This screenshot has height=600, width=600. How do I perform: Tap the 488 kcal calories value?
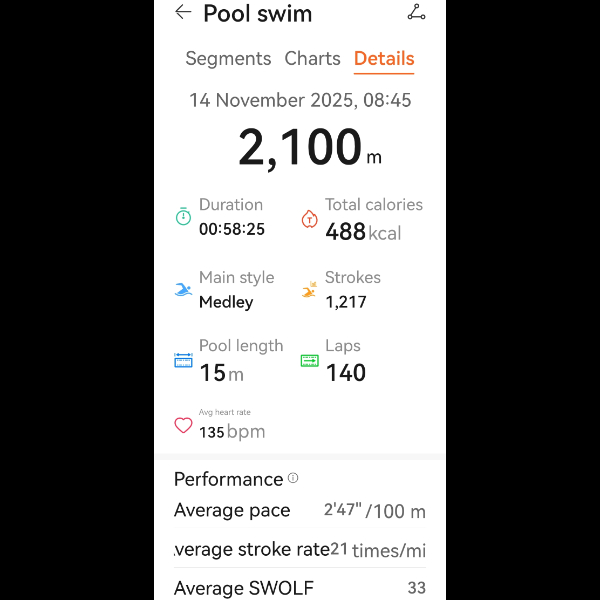coord(363,232)
